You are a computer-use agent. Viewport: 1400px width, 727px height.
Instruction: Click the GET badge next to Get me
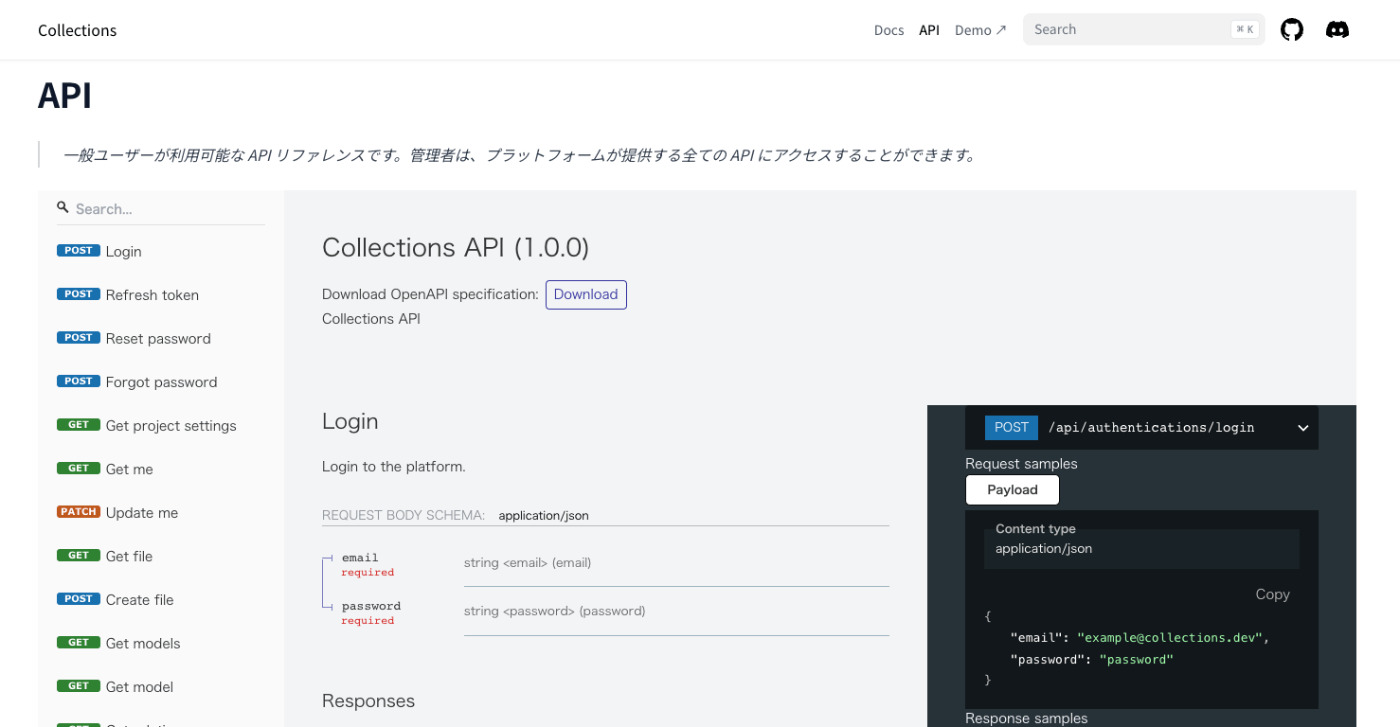[78, 468]
